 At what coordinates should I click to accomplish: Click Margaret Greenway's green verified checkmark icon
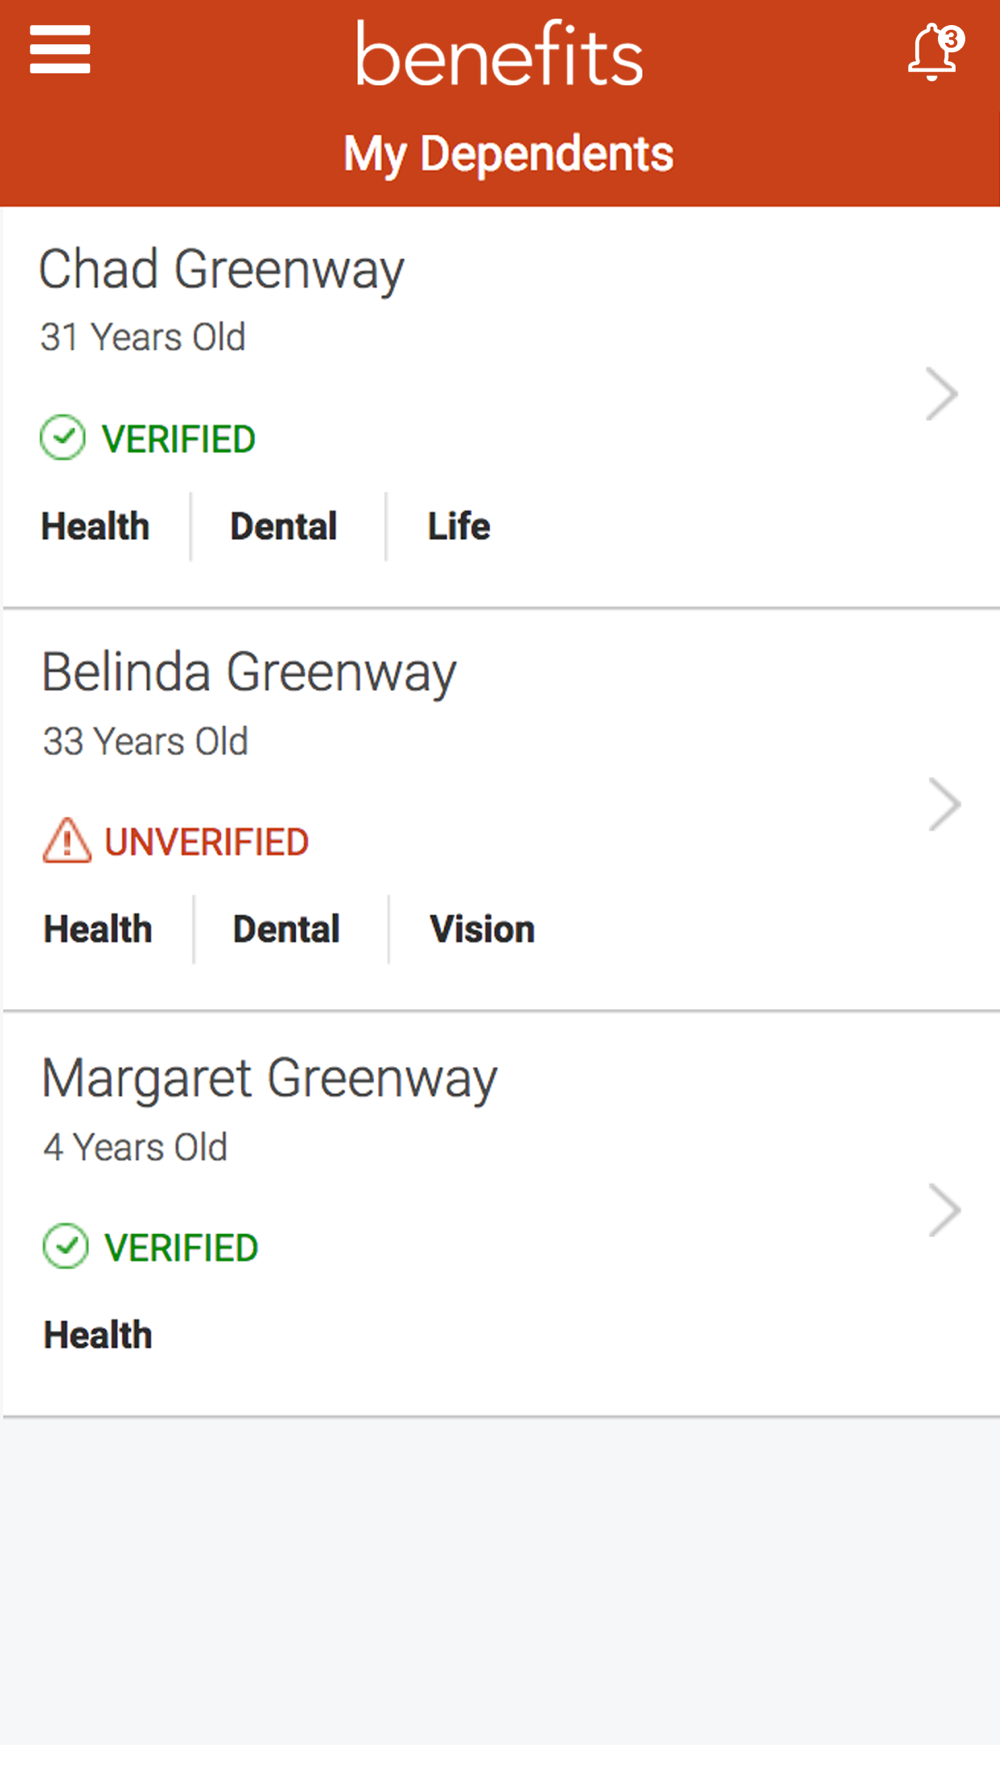[x=66, y=1247]
